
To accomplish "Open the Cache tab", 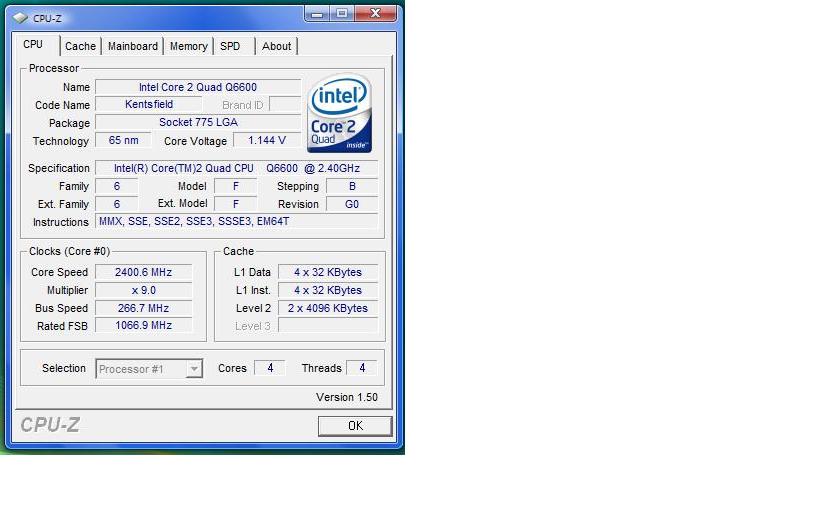I will coord(80,47).
